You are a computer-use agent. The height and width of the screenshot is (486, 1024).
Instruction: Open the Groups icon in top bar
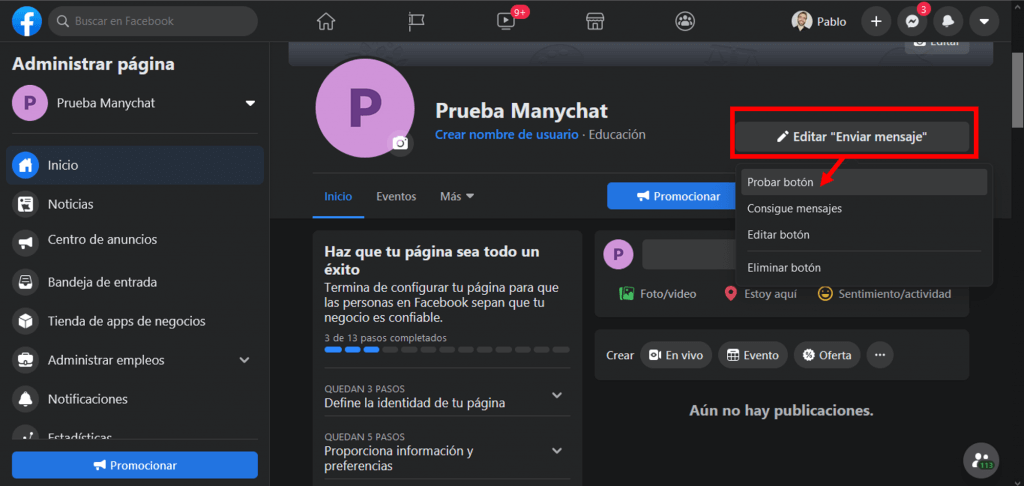point(684,22)
